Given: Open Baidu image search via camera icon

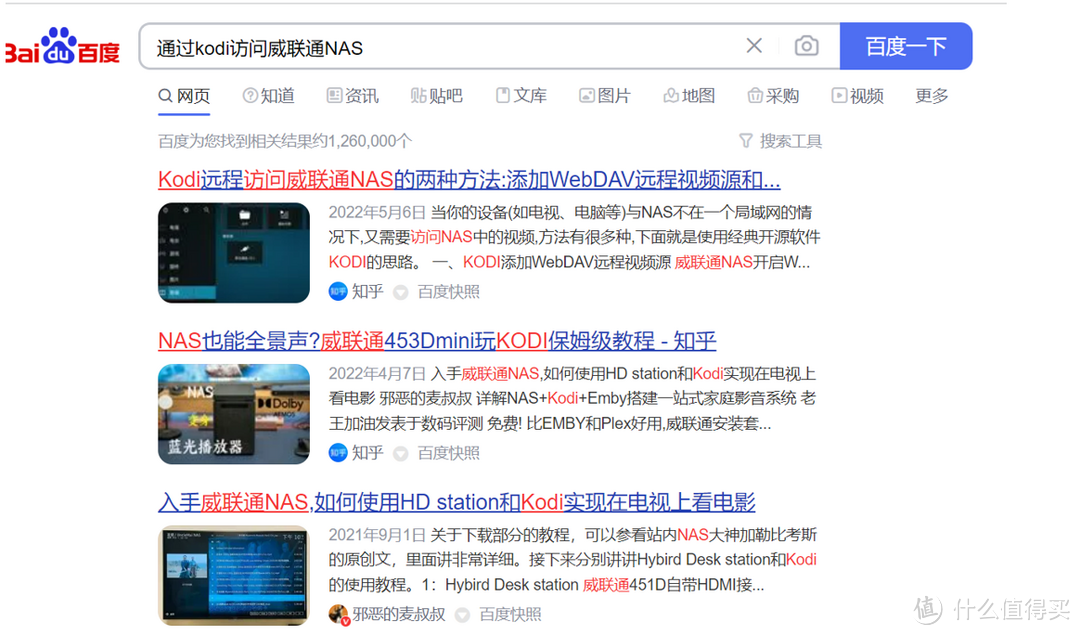Looking at the screenshot, I should [x=807, y=46].
